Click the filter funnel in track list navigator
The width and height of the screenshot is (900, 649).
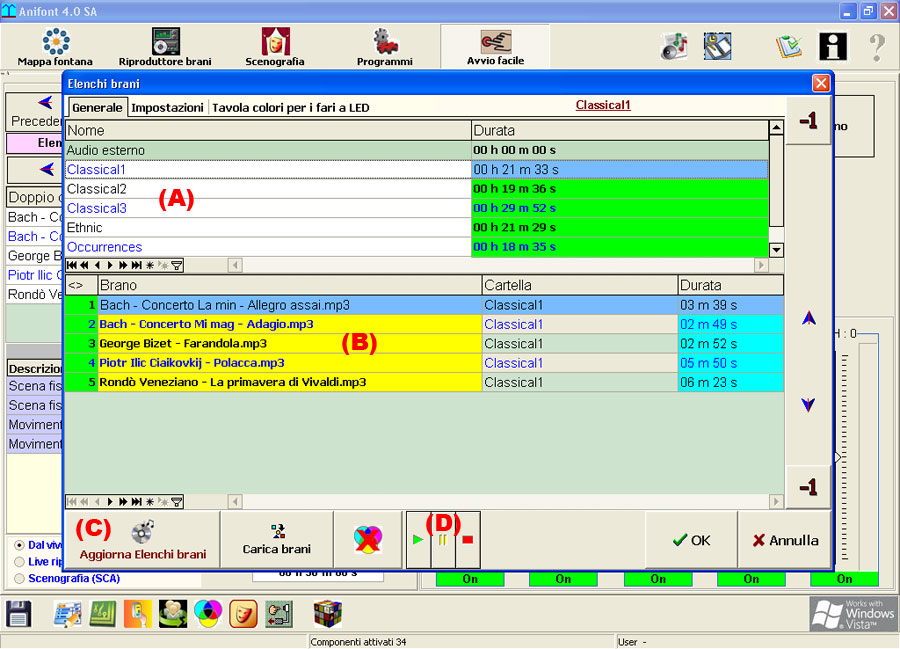tap(177, 502)
